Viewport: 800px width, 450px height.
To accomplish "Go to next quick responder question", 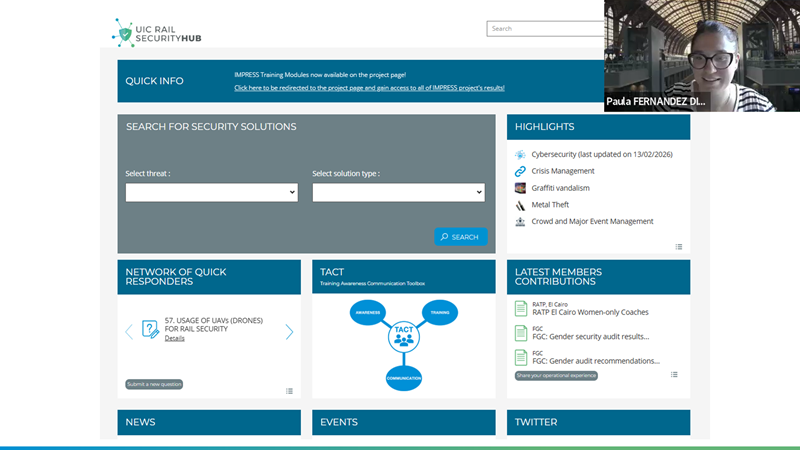I will pyautogui.click(x=289, y=332).
